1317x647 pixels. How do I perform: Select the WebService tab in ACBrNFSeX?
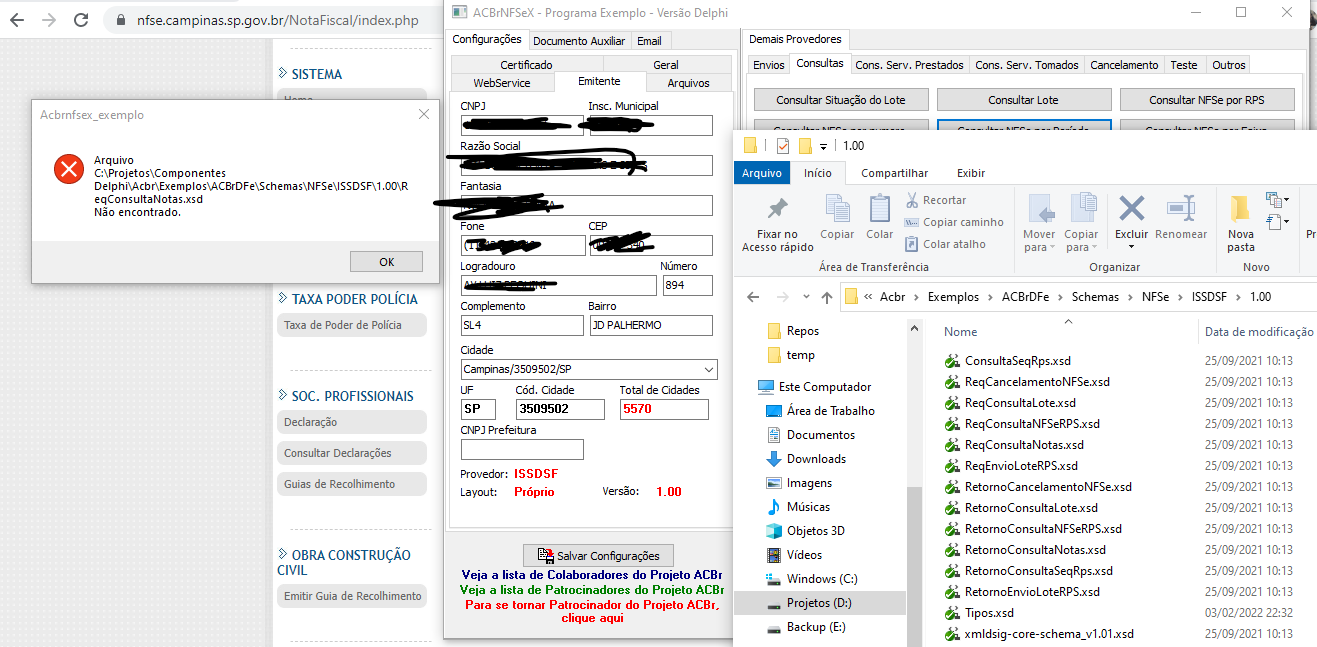[501, 83]
